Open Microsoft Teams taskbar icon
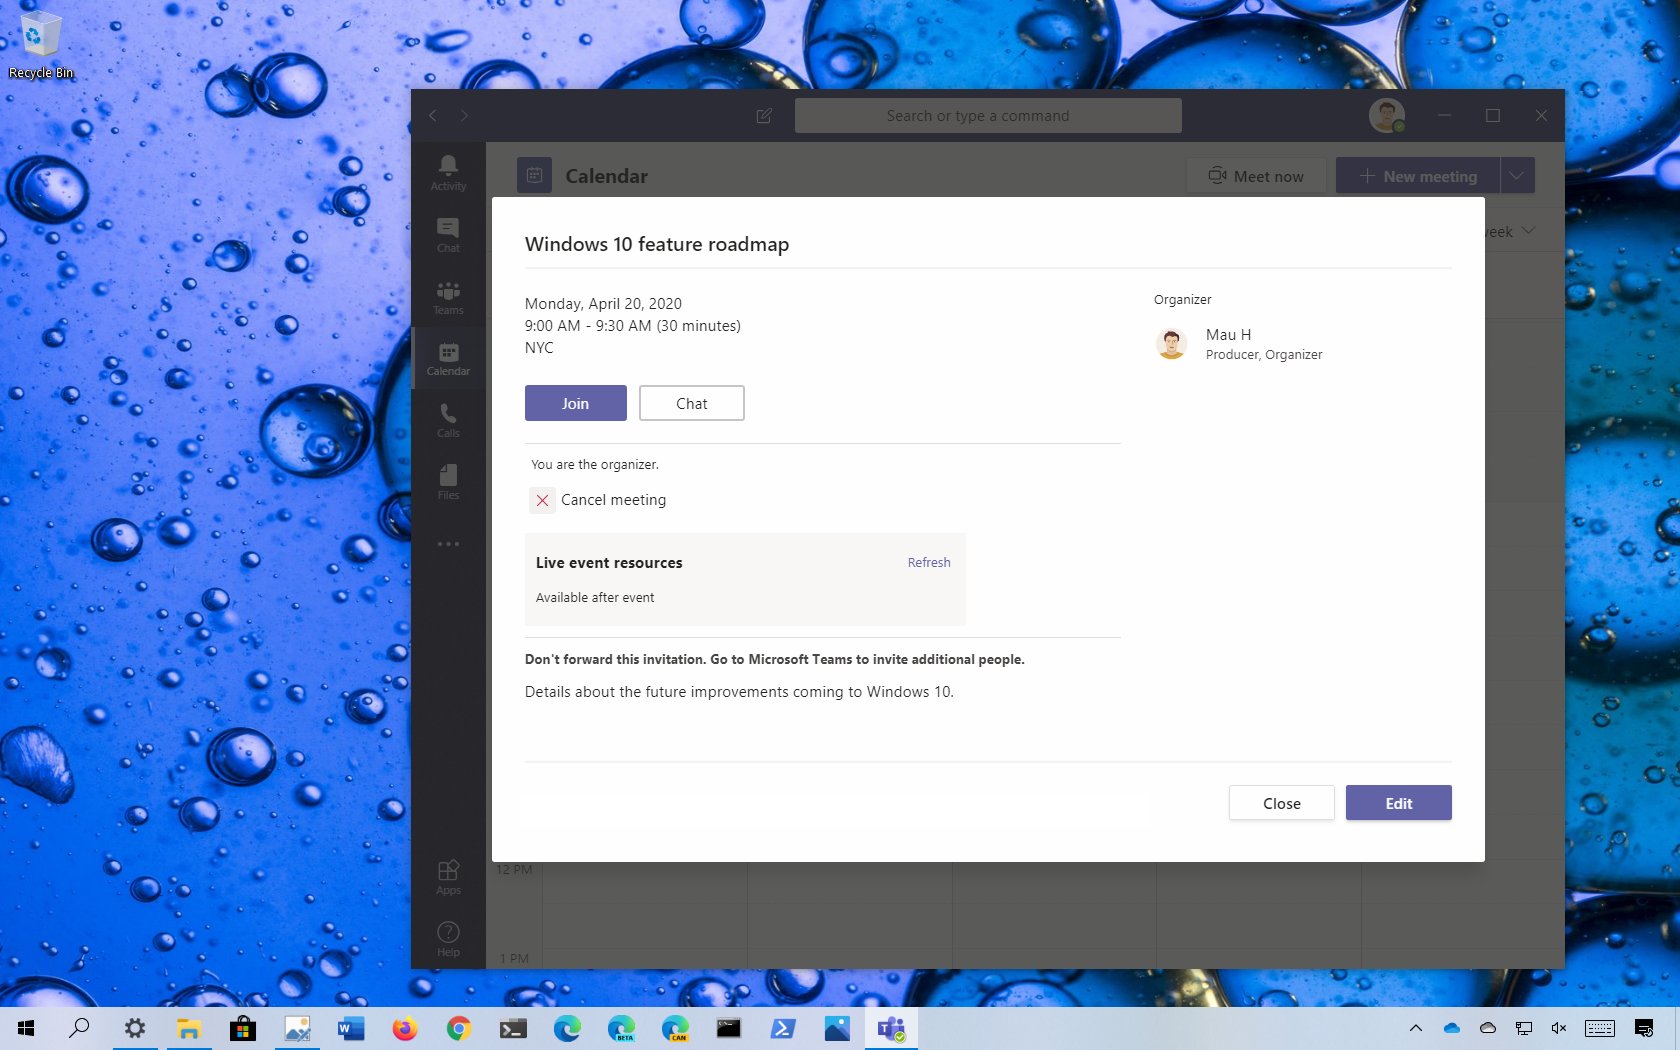 tap(890, 1028)
